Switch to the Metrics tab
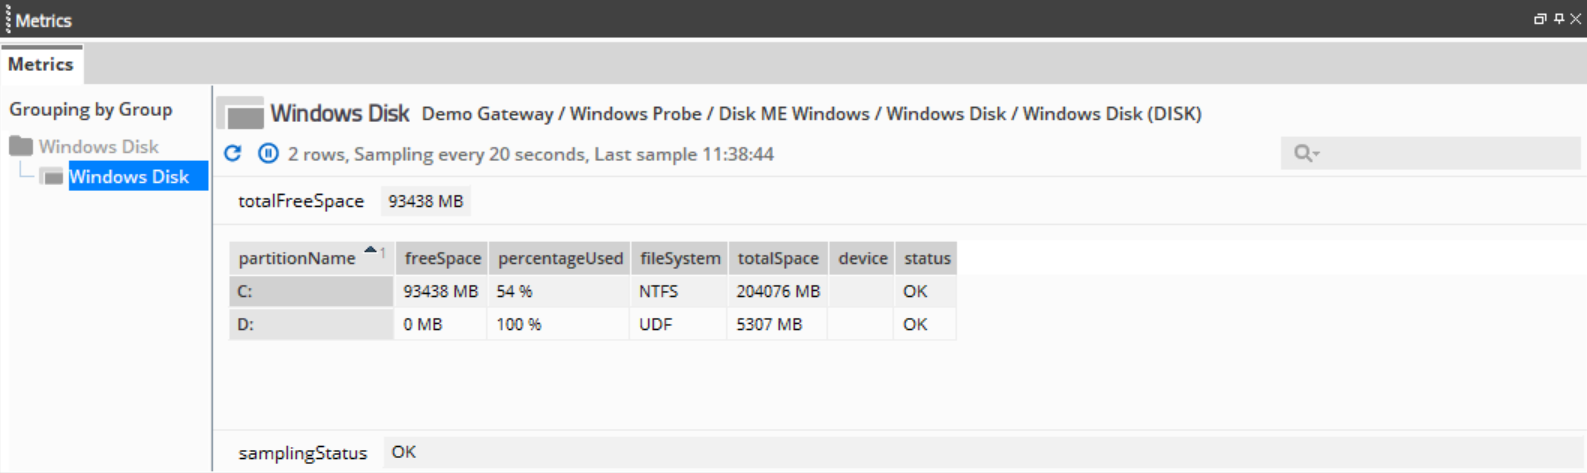 (41, 64)
